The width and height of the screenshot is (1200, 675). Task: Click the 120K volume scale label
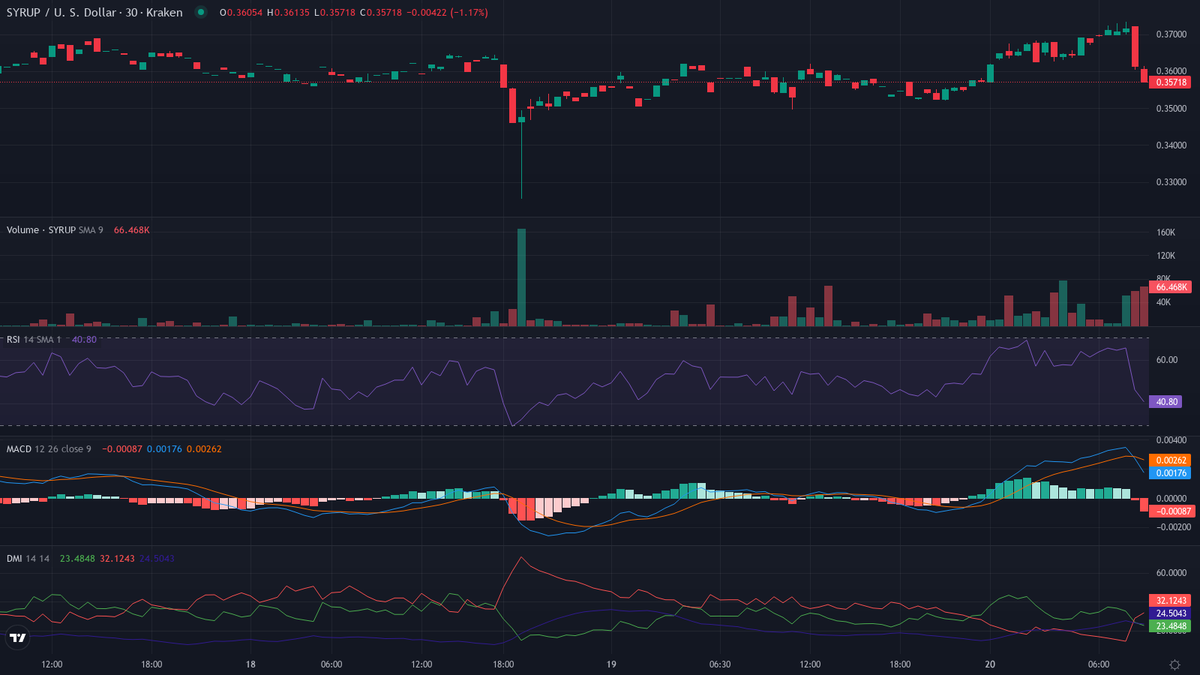pos(1166,256)
